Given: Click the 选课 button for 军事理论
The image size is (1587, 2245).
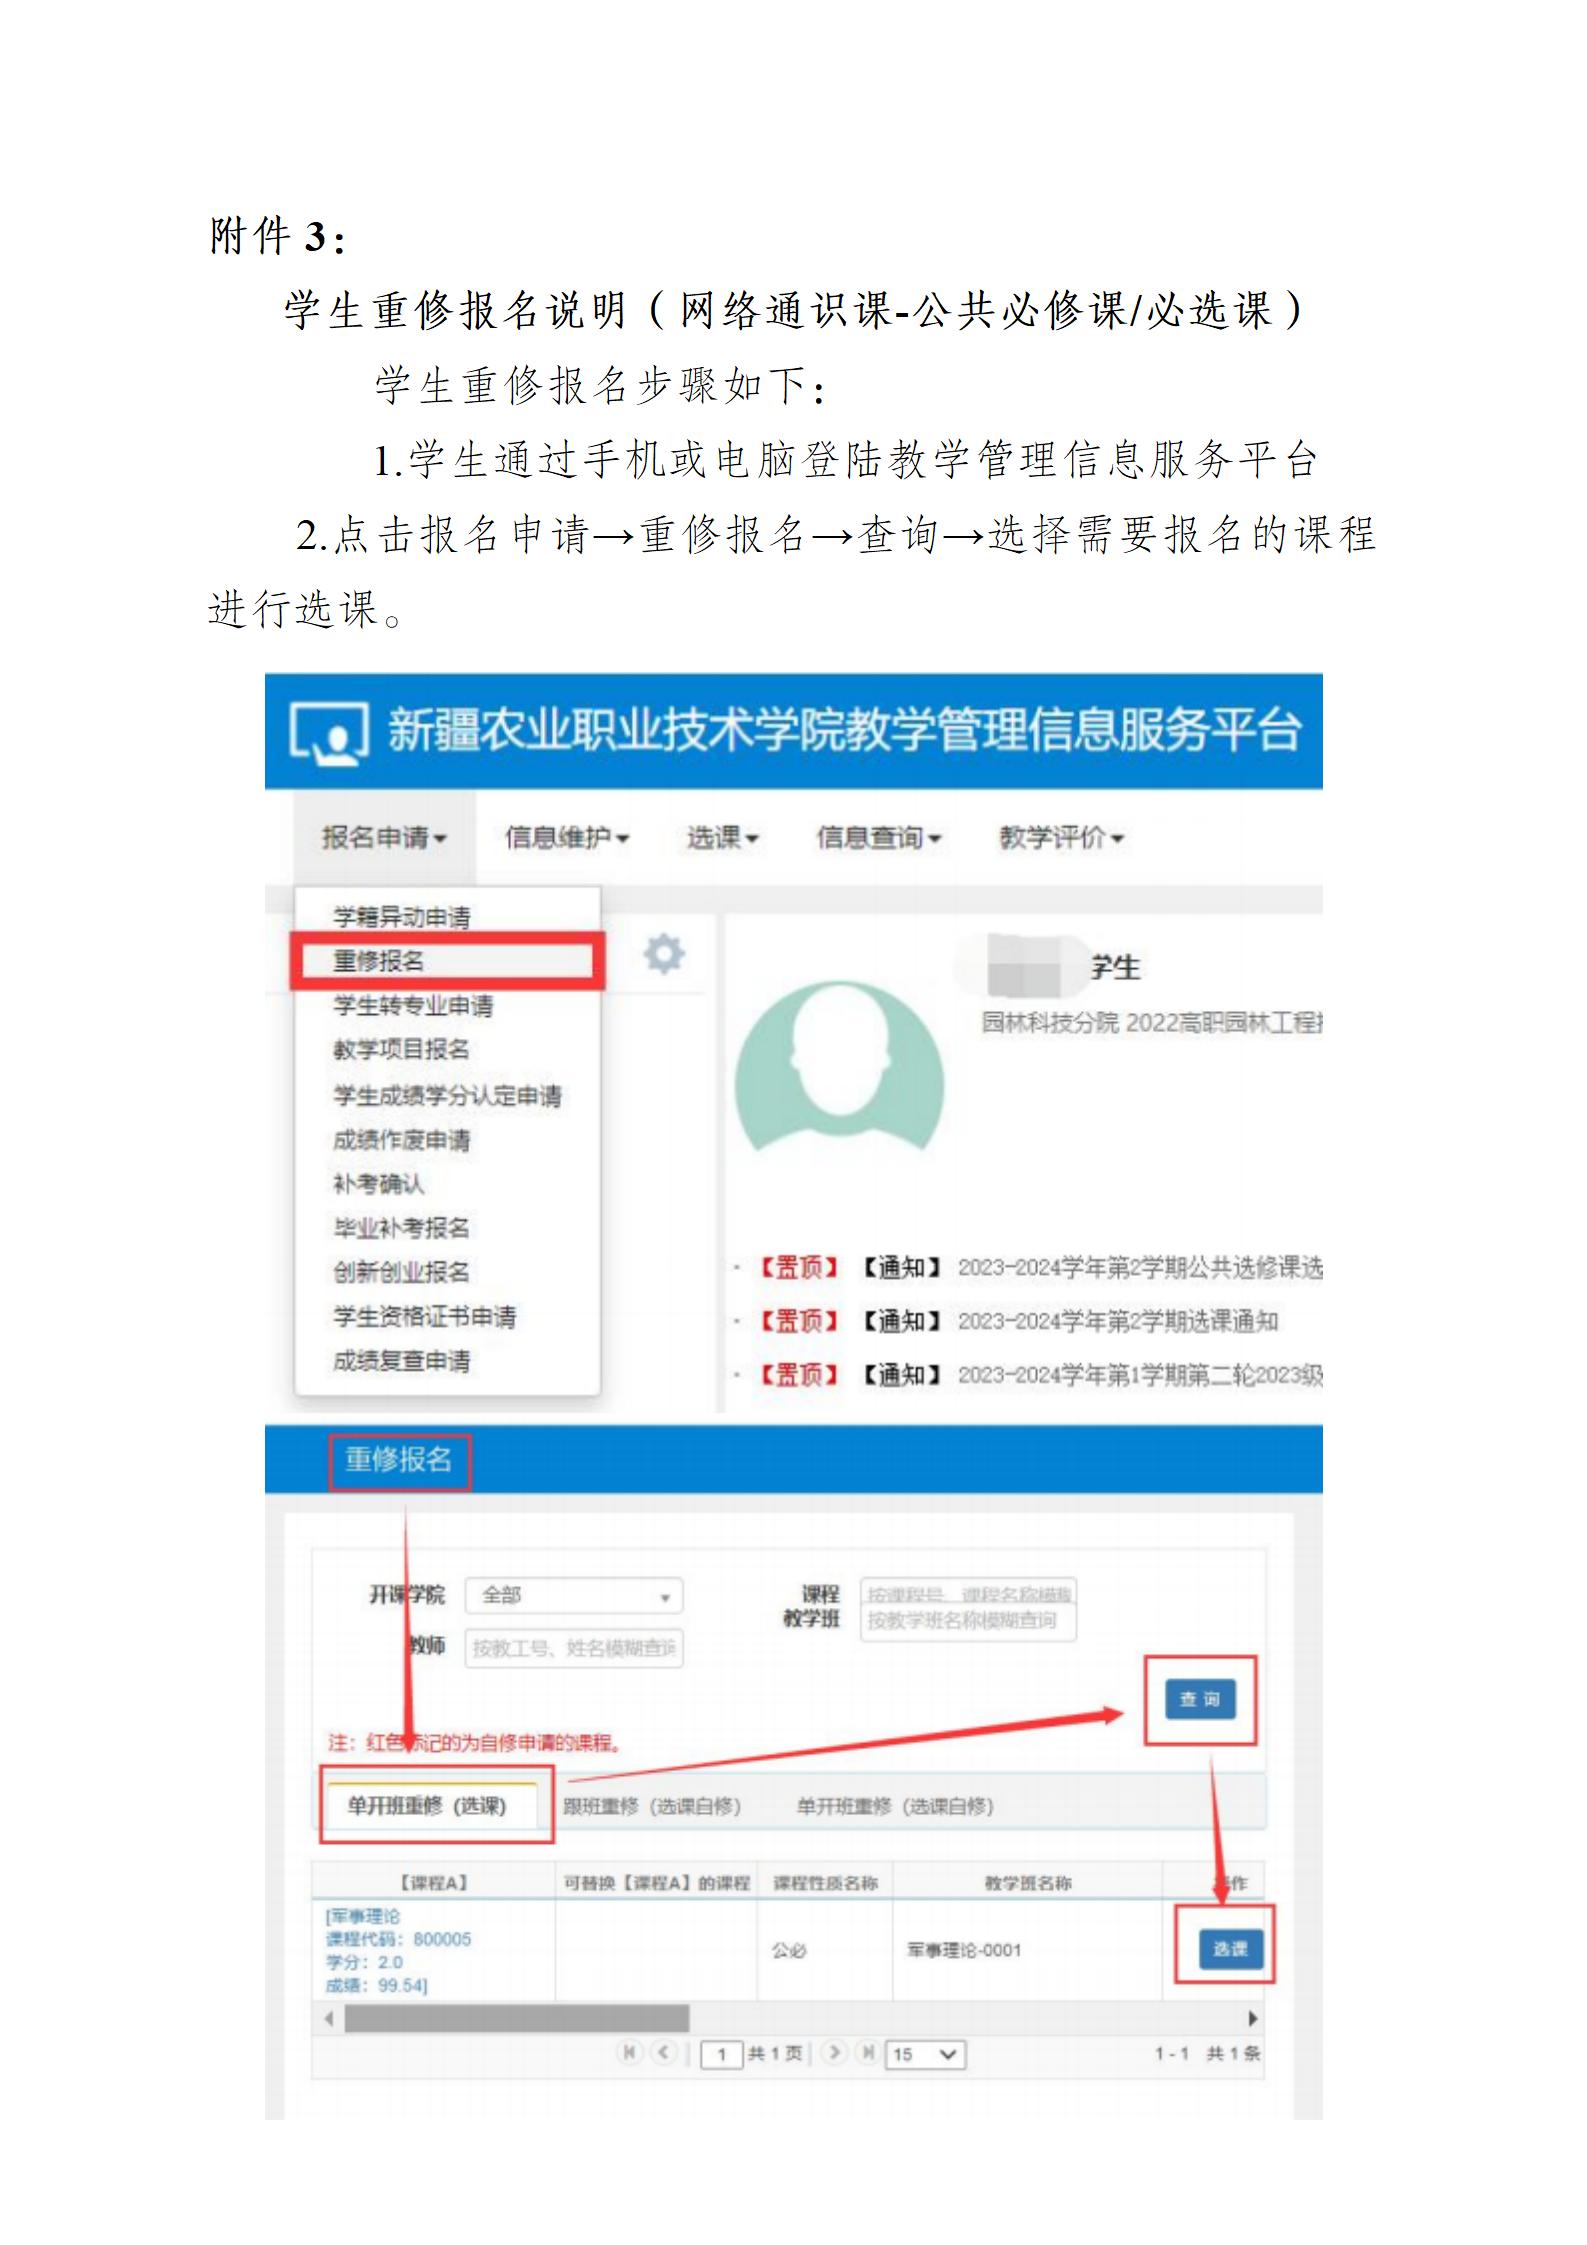Looking at the screenshot, I should (1229, 1948).
